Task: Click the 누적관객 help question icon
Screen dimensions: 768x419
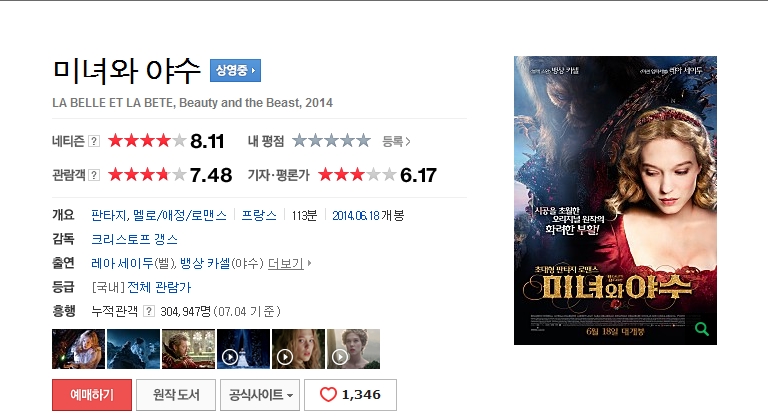Action: [149, 311]
